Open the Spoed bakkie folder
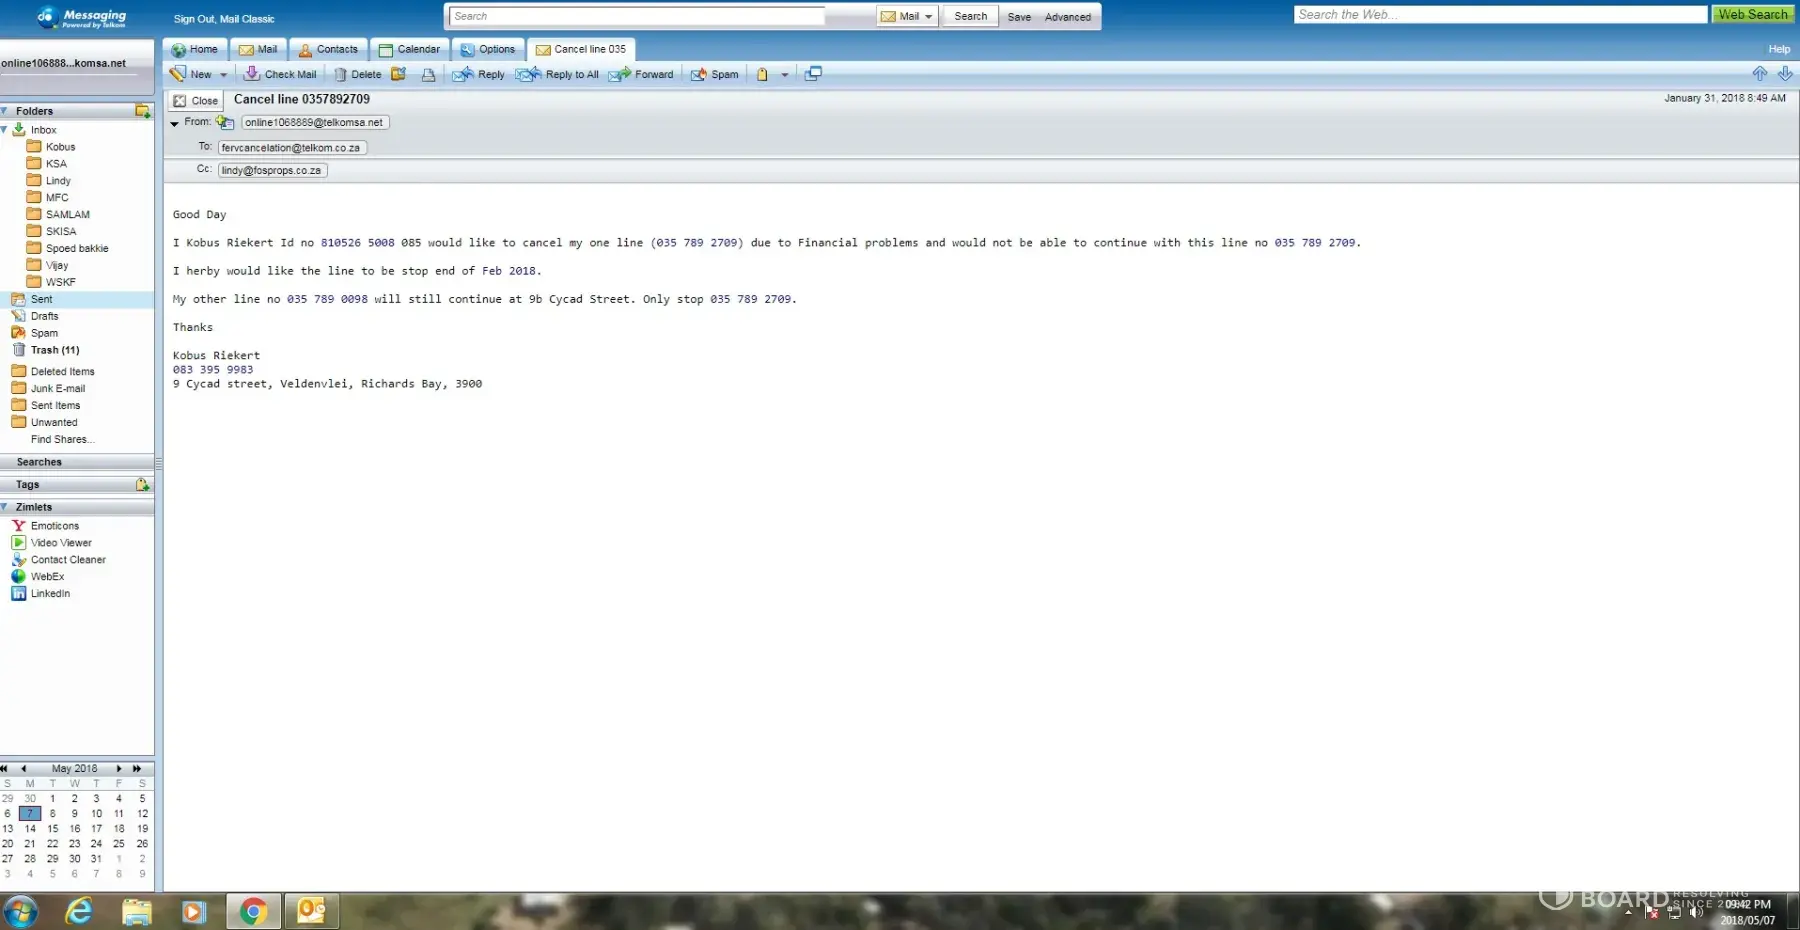 77,249
